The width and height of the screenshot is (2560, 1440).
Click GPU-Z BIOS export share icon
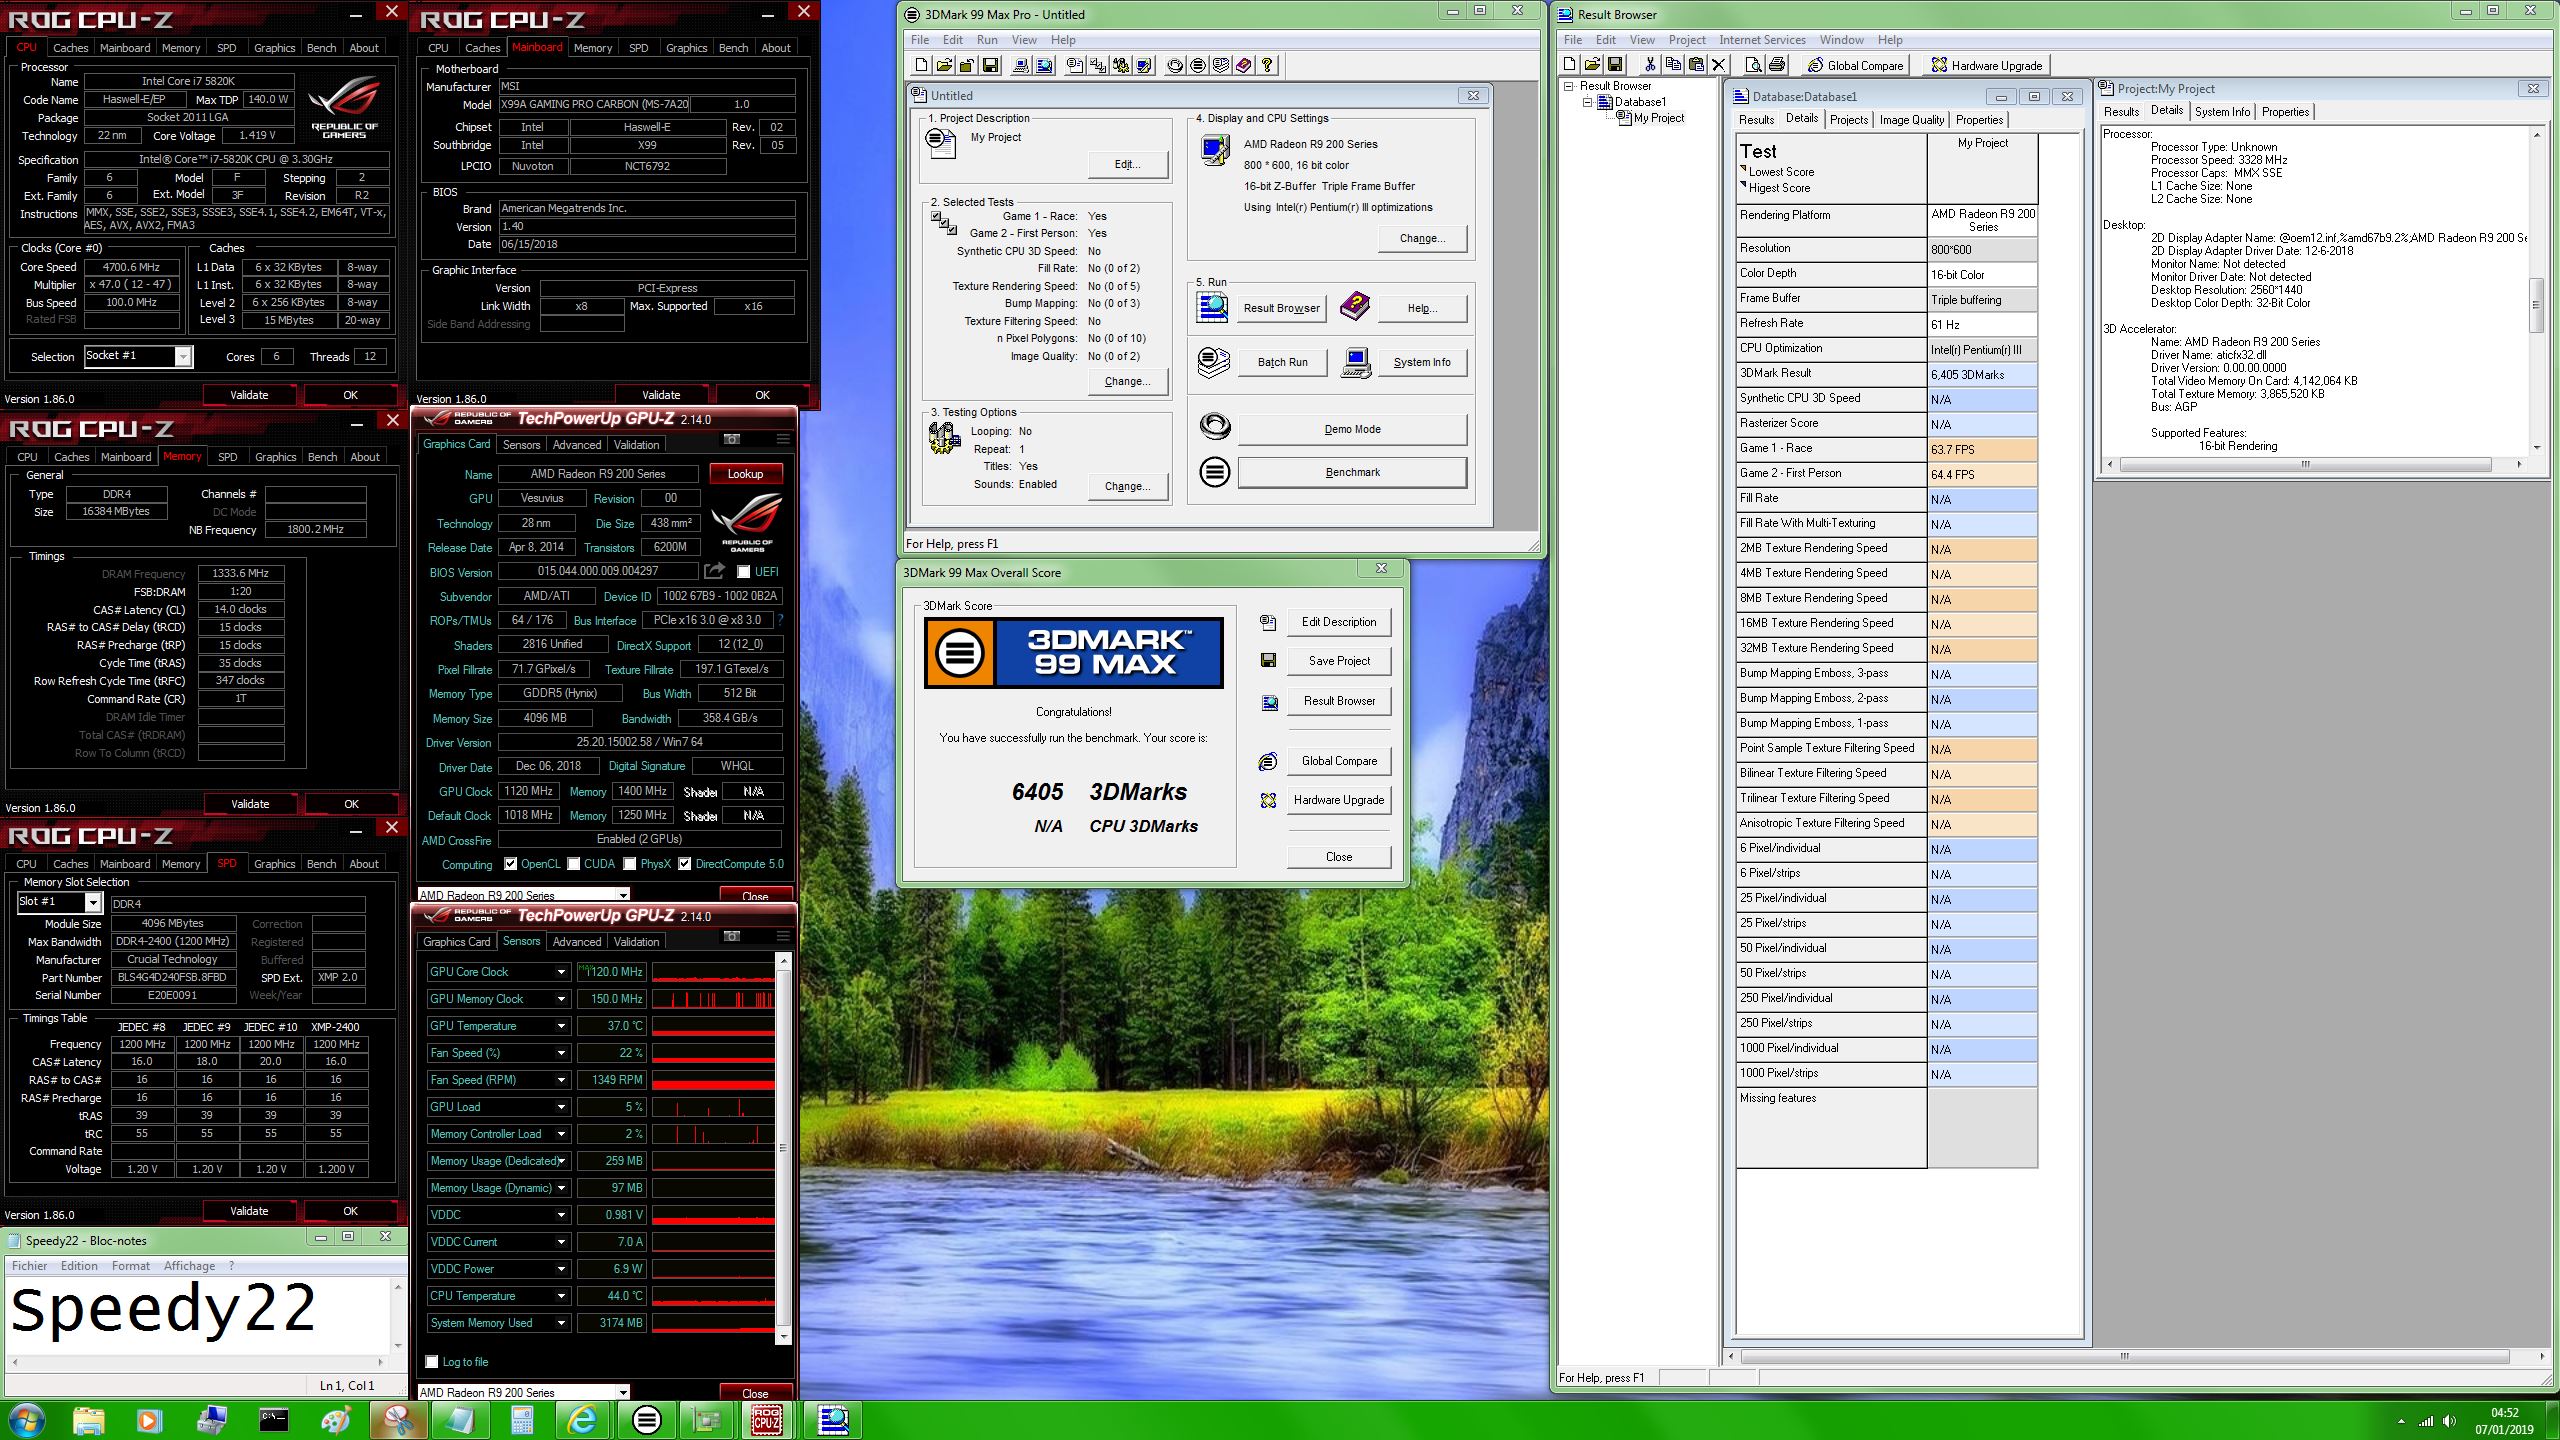coord(714,571)
